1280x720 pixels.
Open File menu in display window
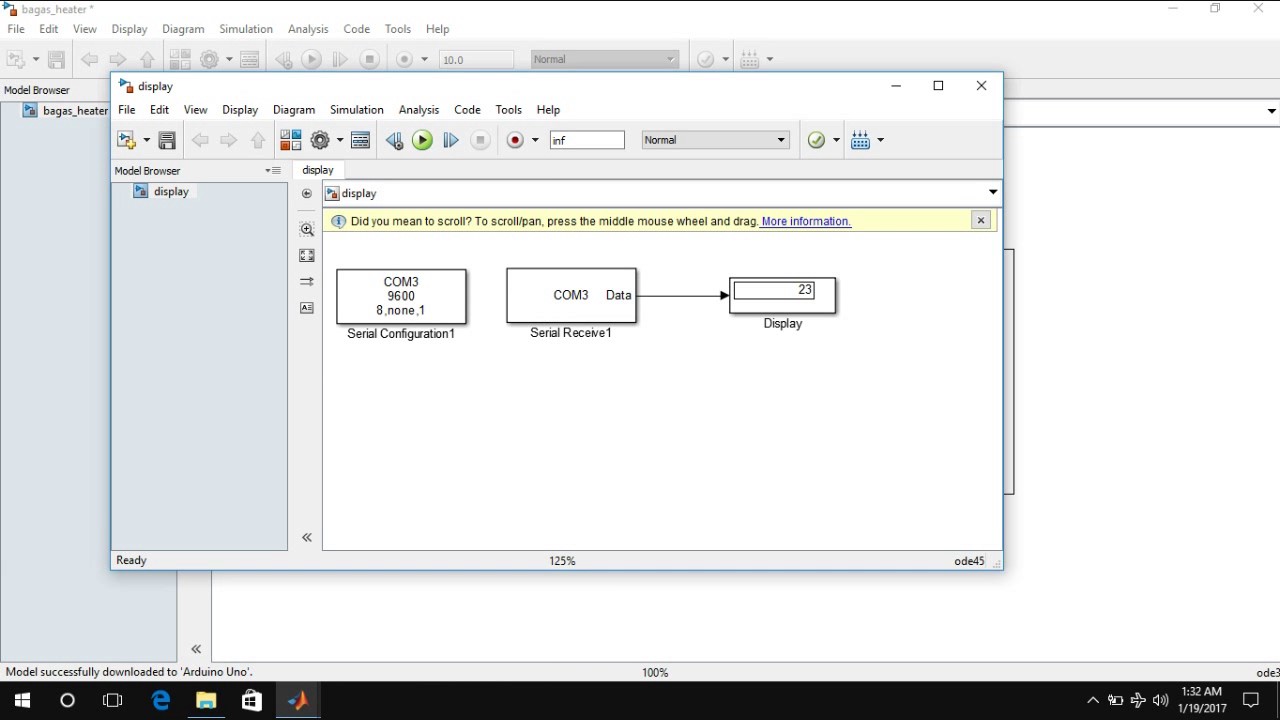click(x=127, y=109)
